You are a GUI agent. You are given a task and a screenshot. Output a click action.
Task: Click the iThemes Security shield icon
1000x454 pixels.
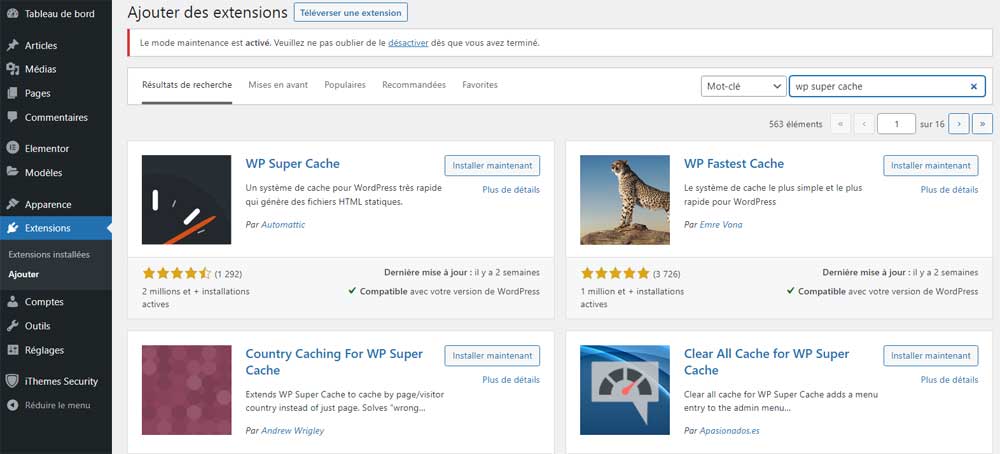click(x=12, y=381)
